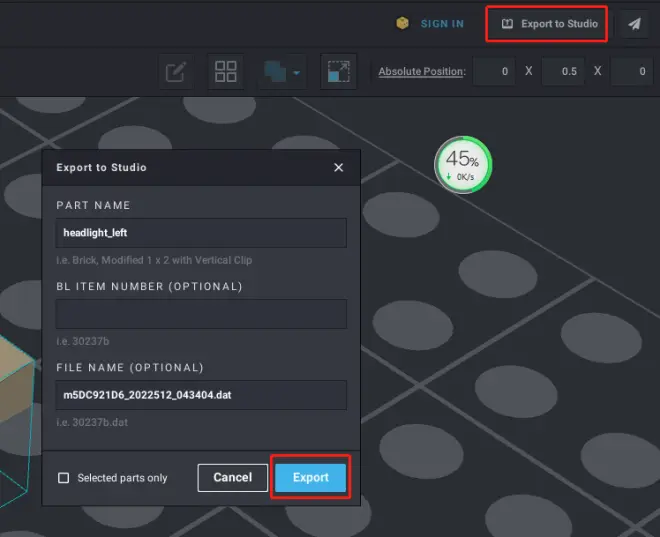Click the Export to Studio toolbar button
Screen dimensions: 660x537
[549, 24]
